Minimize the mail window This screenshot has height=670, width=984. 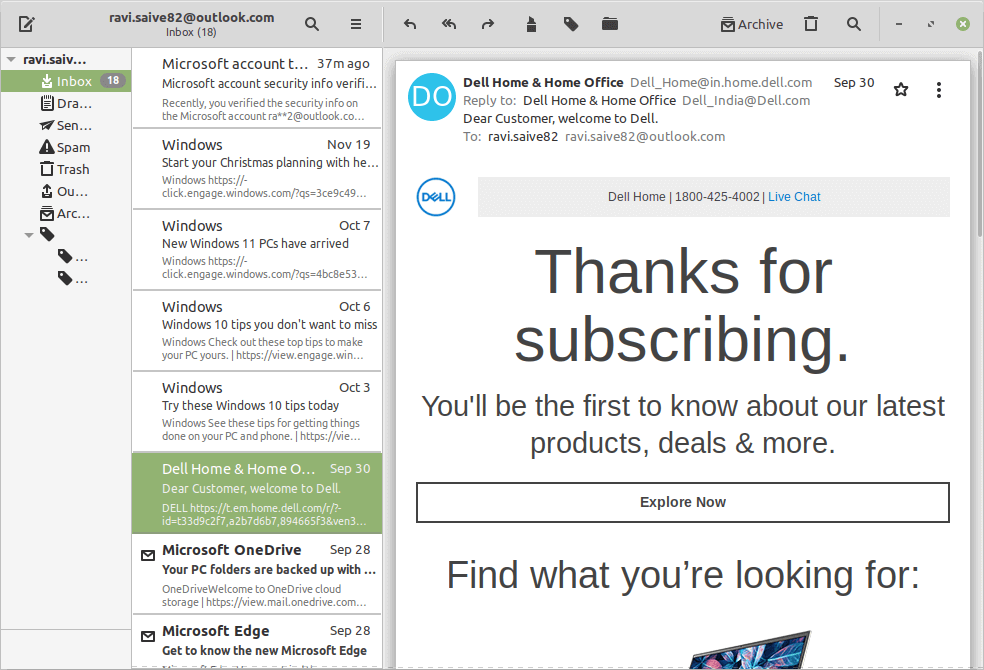899,24
